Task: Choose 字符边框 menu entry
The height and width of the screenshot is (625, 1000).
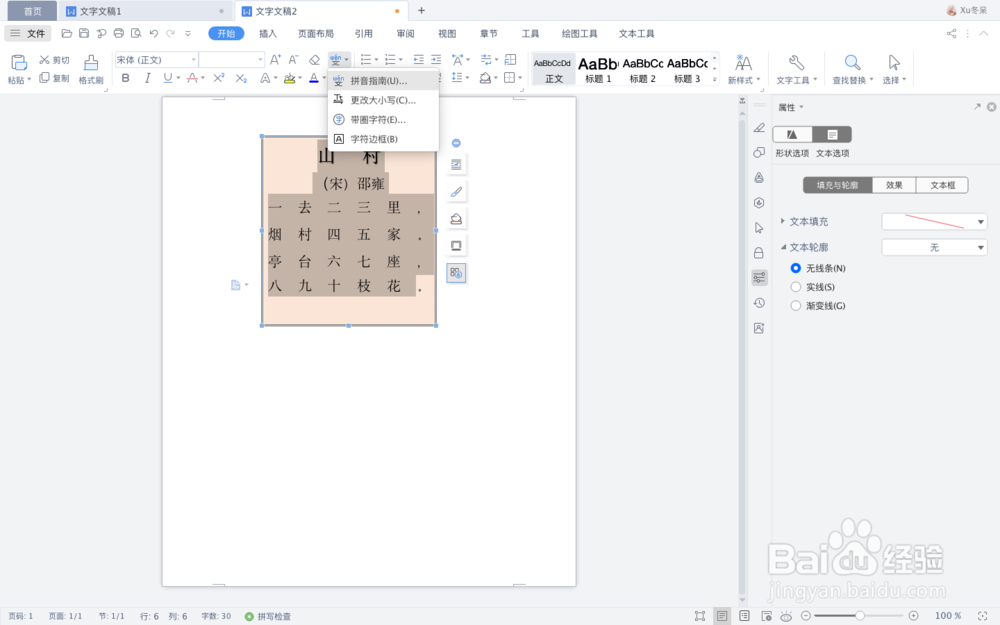Action: 383,138
